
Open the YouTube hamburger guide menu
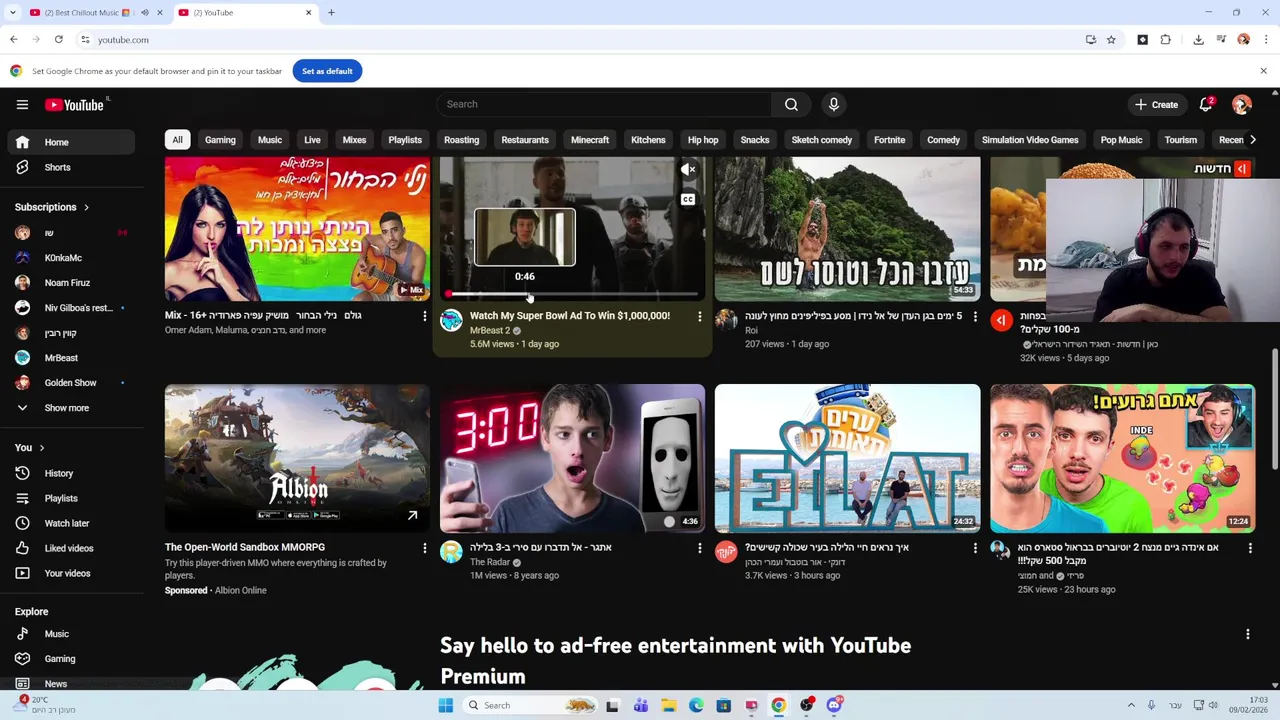pos(22,104)
